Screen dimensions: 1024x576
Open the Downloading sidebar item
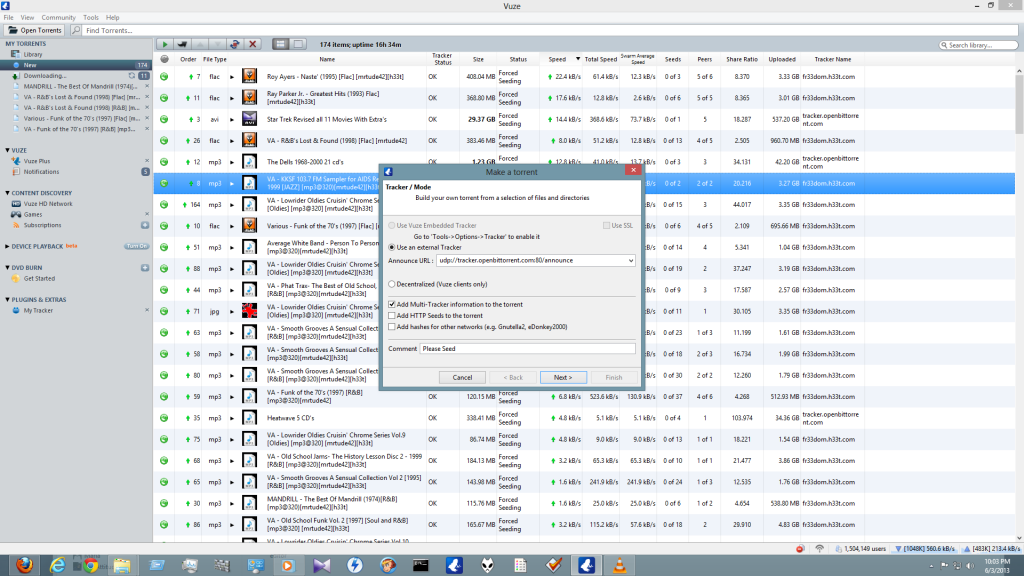(x=44, y=76)
